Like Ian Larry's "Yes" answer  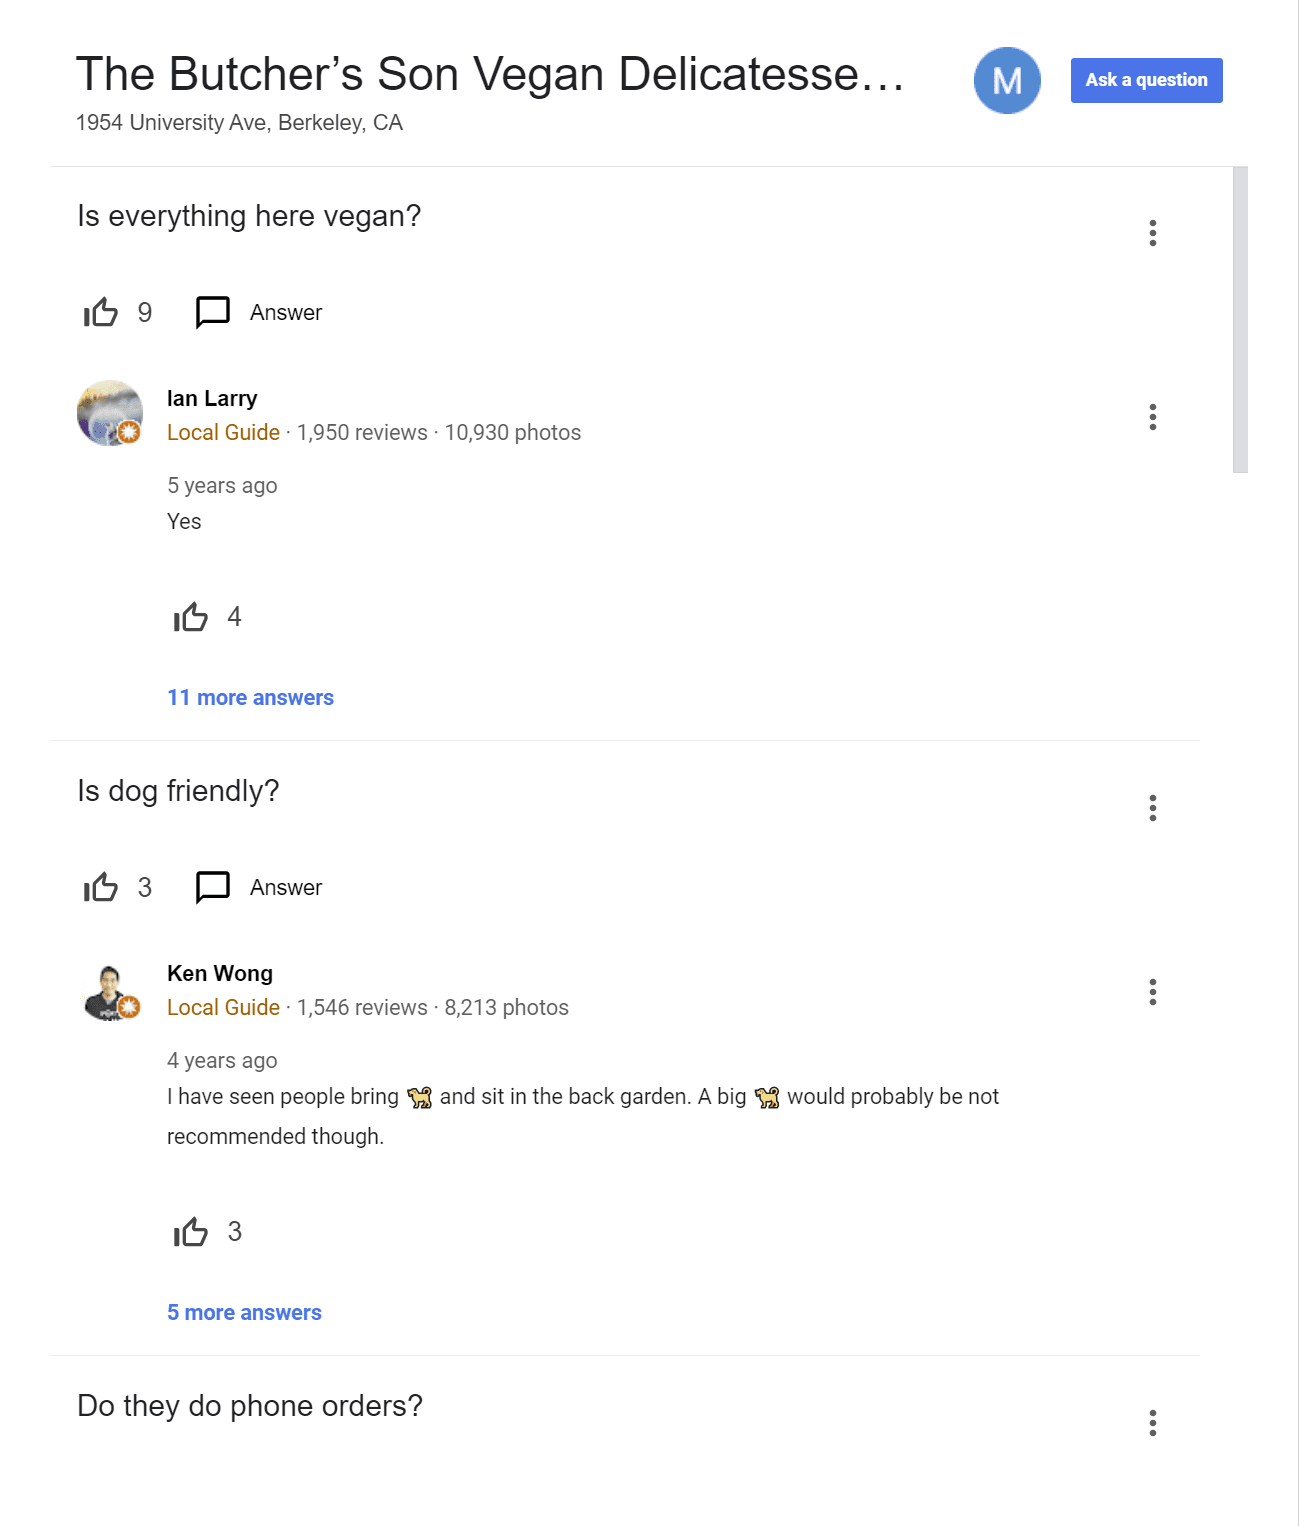[191, 617]
